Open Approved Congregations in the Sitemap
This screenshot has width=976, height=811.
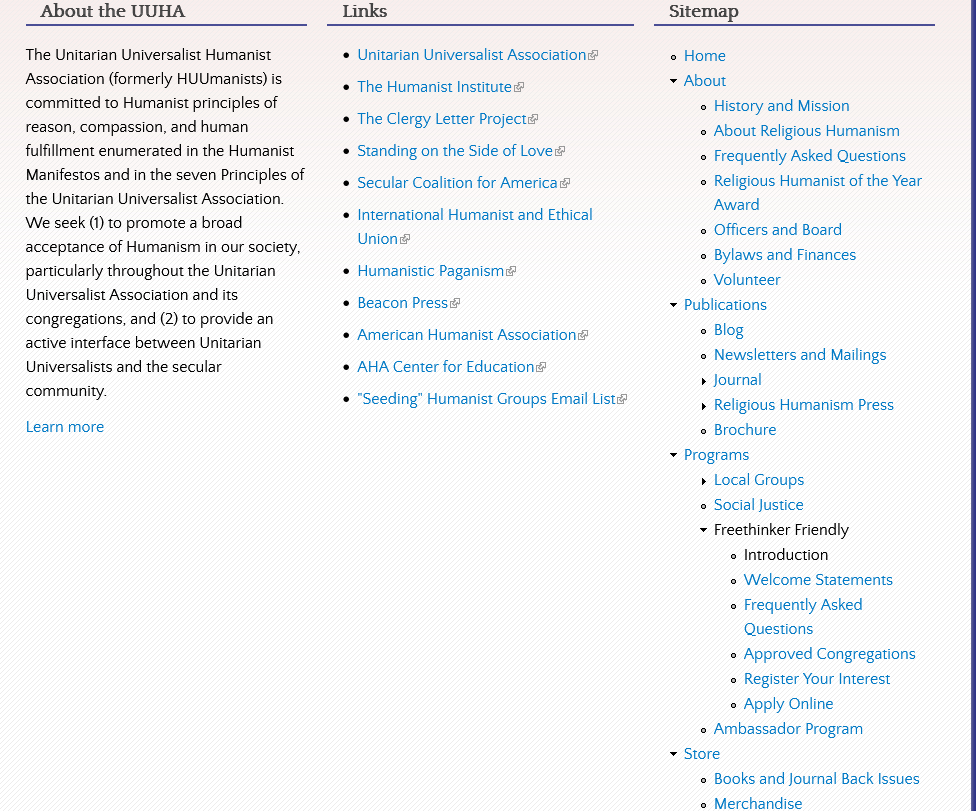(x=830, y=654)
